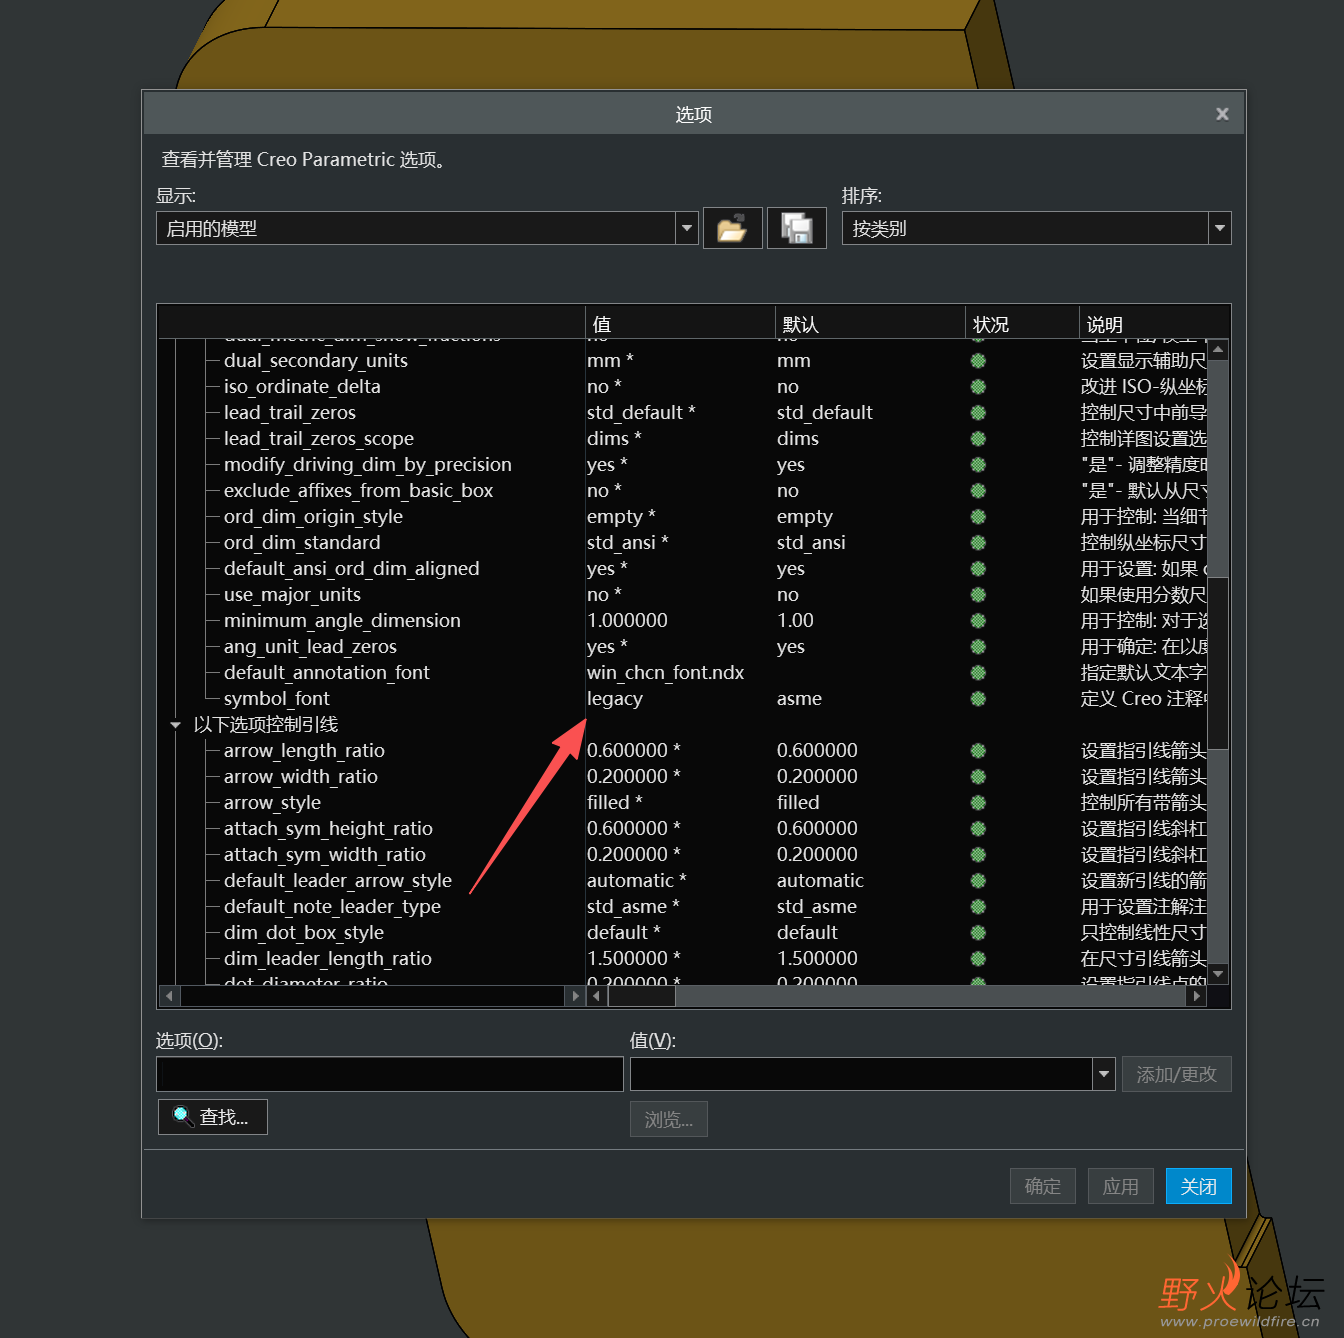1344x1338 pixels.
Task: Select the arrow_length_ratio option
Action: [304, 751]
